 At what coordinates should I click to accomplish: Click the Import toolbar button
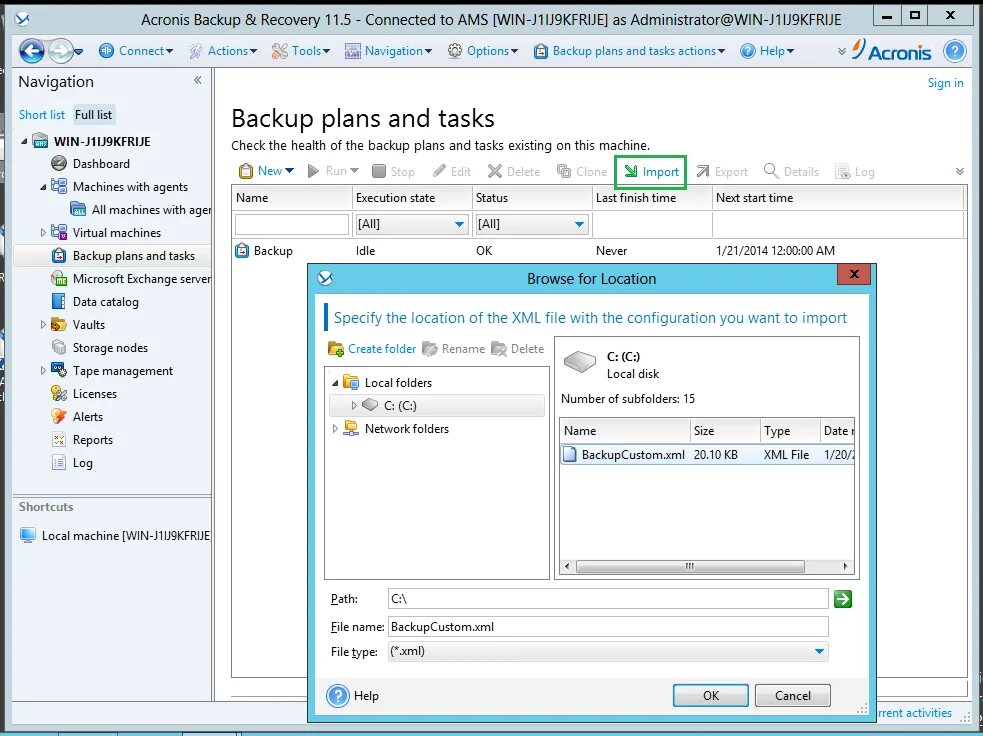[651, 172]
